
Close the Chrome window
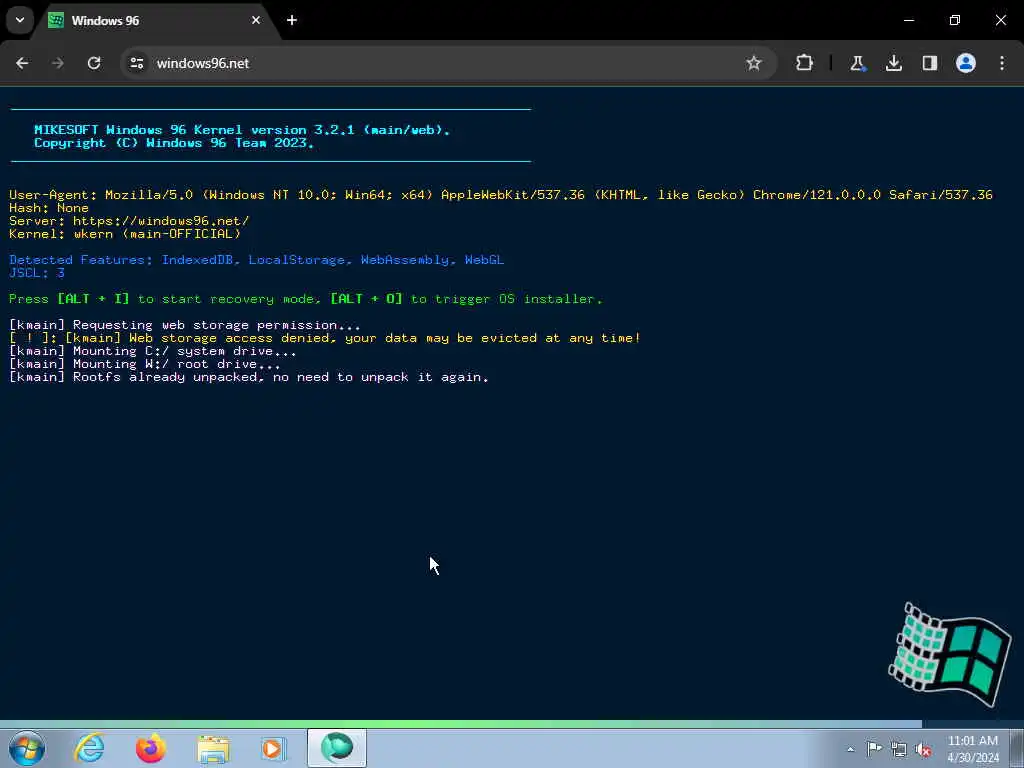click(x=1000, y=20)
